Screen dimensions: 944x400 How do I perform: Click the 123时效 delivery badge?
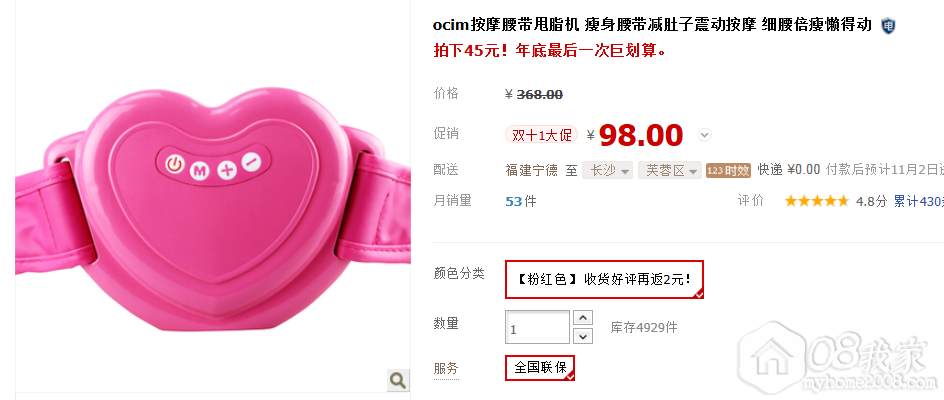click(x=728, y=170)
